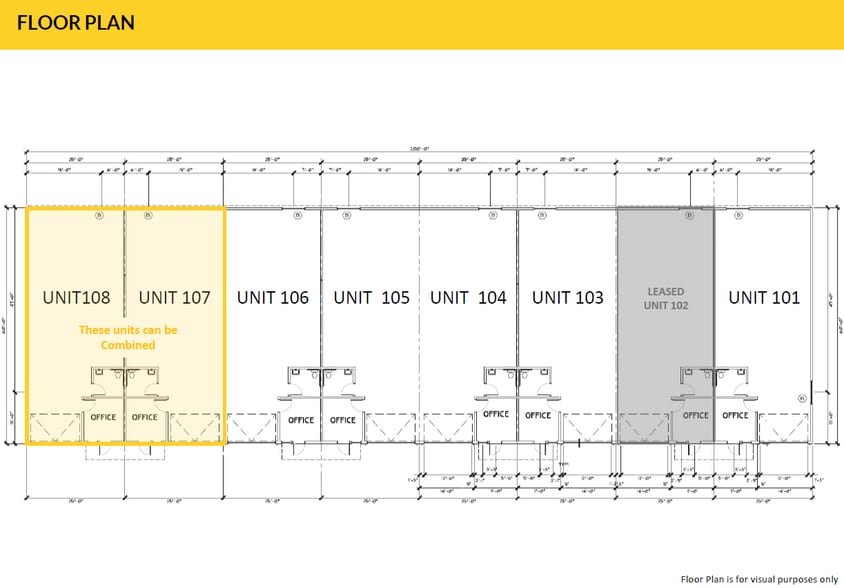The height and width of the screenshot is (588, 844).
Task: Click the circle marker atop Unit 103
Action: point(541,214)
